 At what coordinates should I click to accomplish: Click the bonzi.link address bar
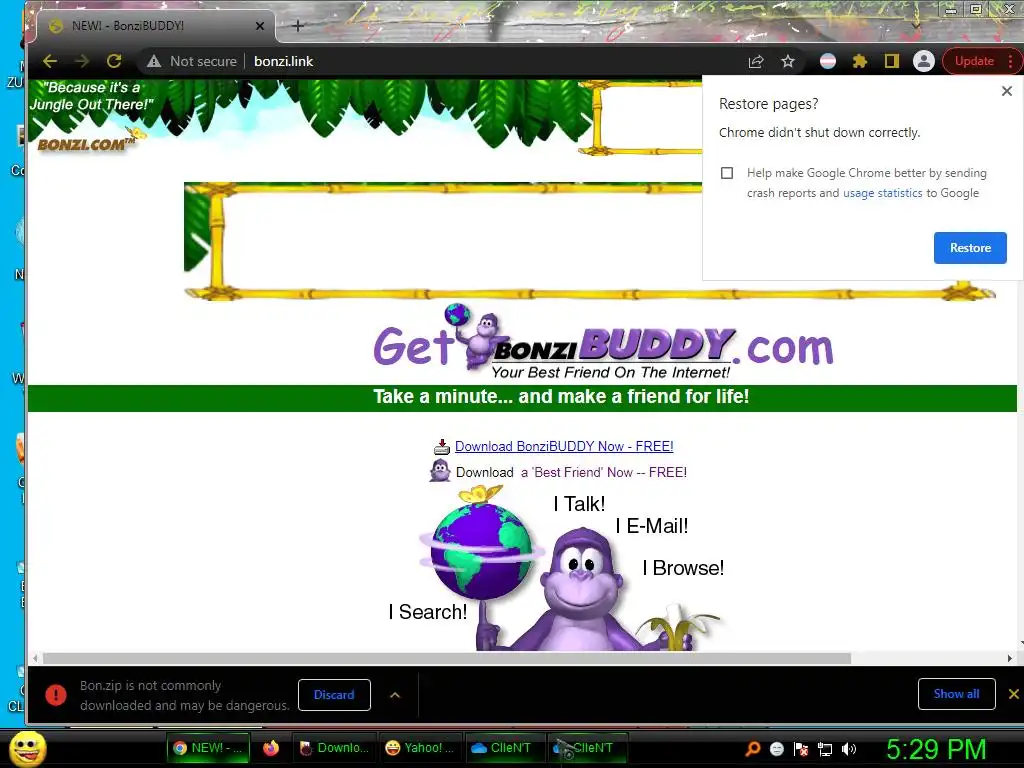pyautogui.click(x=283, y=61)
